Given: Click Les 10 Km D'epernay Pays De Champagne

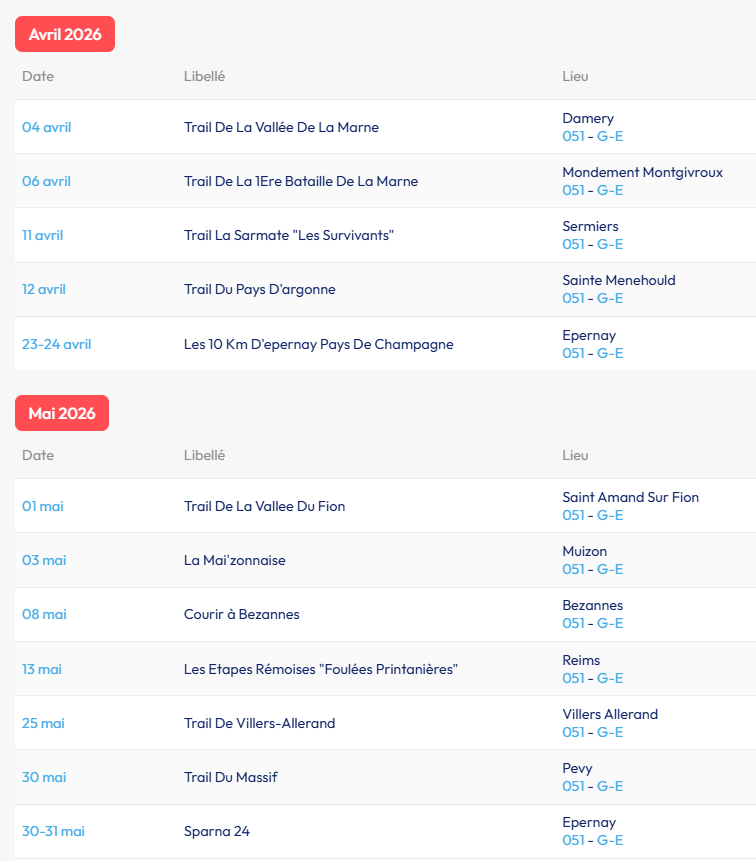Looking at the screenshot, I should 318,344.
